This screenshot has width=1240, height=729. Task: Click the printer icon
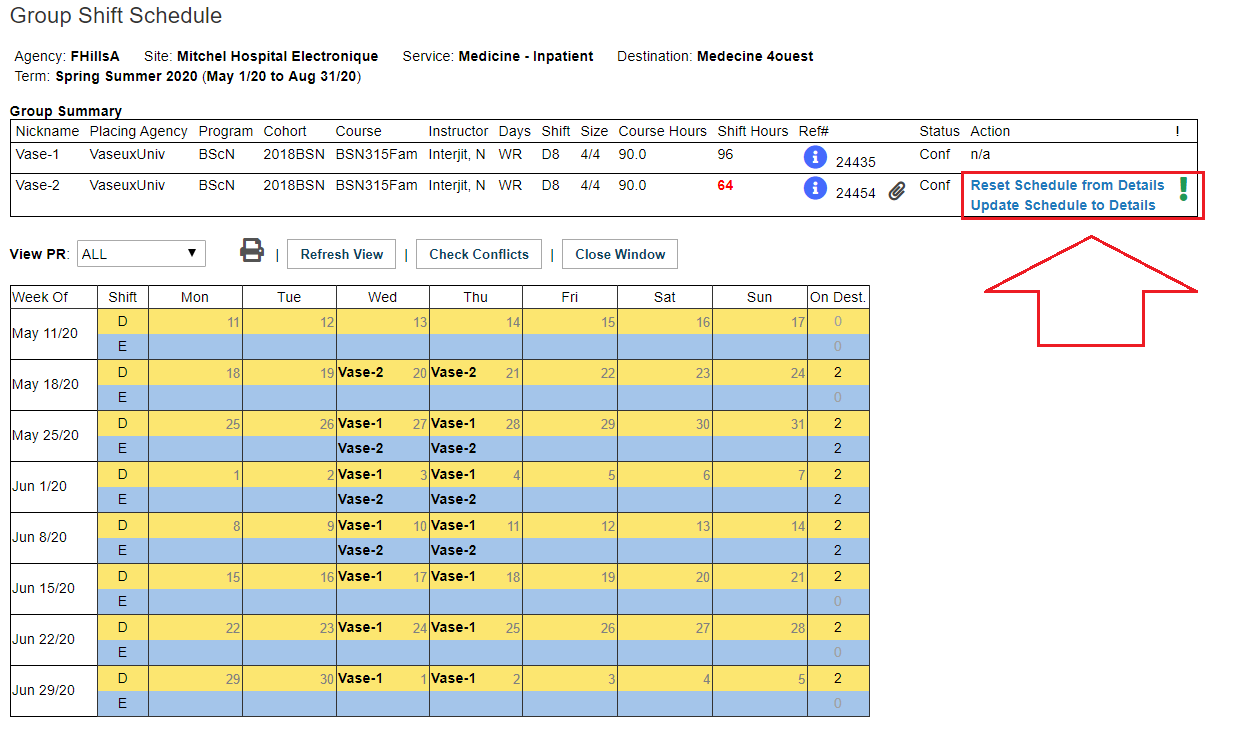pos(252,251)
